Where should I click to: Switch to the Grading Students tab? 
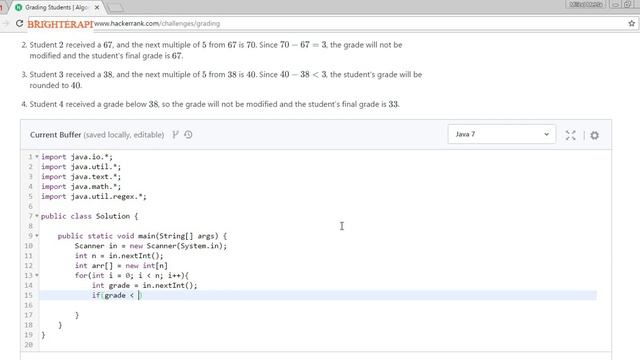coord(56,7)
